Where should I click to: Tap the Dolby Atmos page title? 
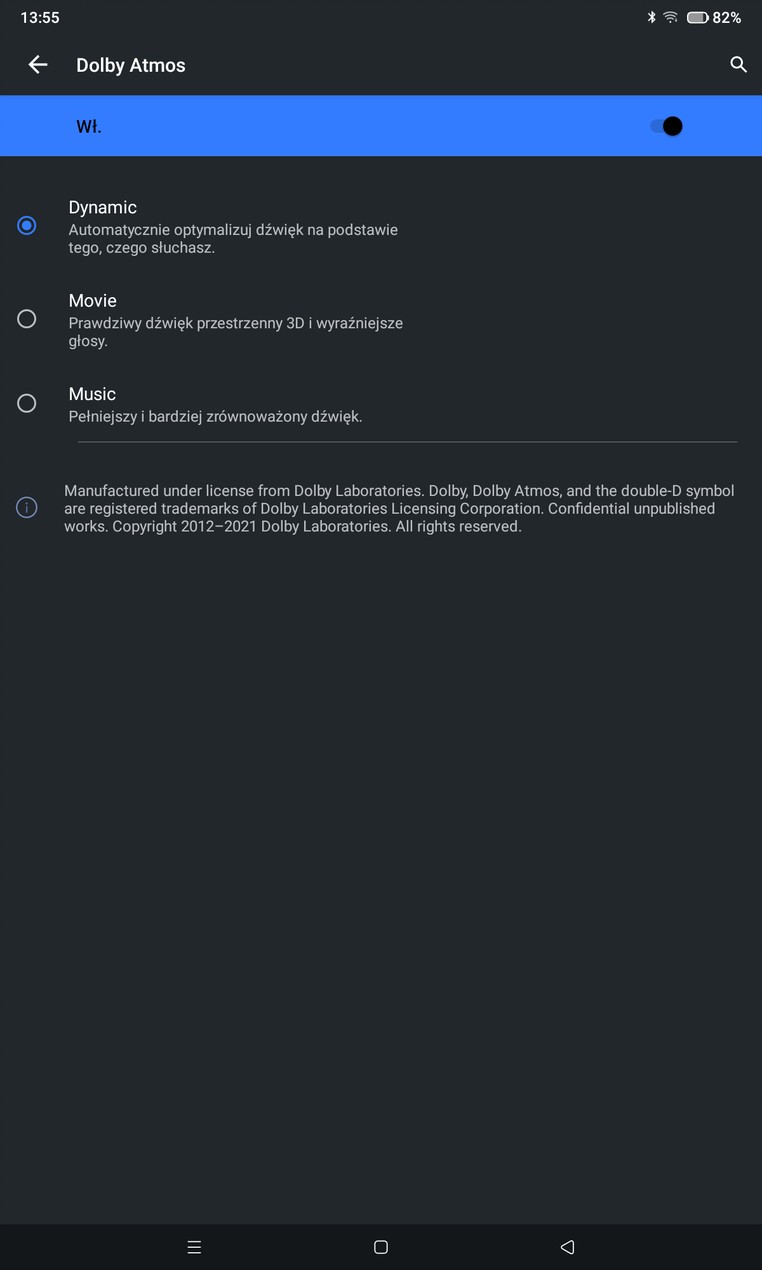[x=131, y=65]
